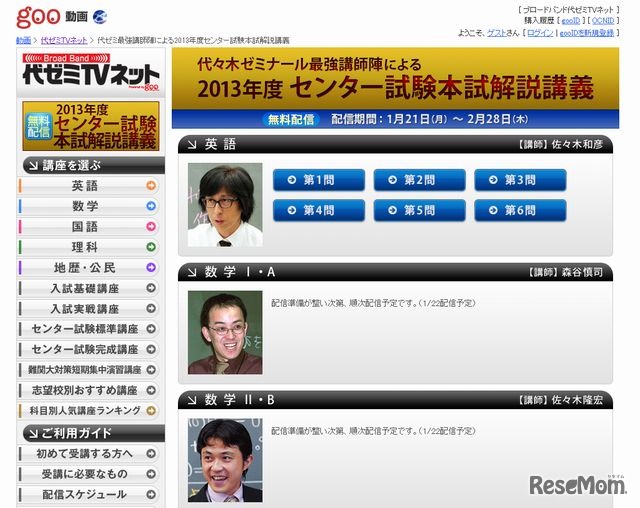Play English 第1問 lecture
Image resolution: width=640 pixels, height=508 pixels.
[x=319, y=180]
